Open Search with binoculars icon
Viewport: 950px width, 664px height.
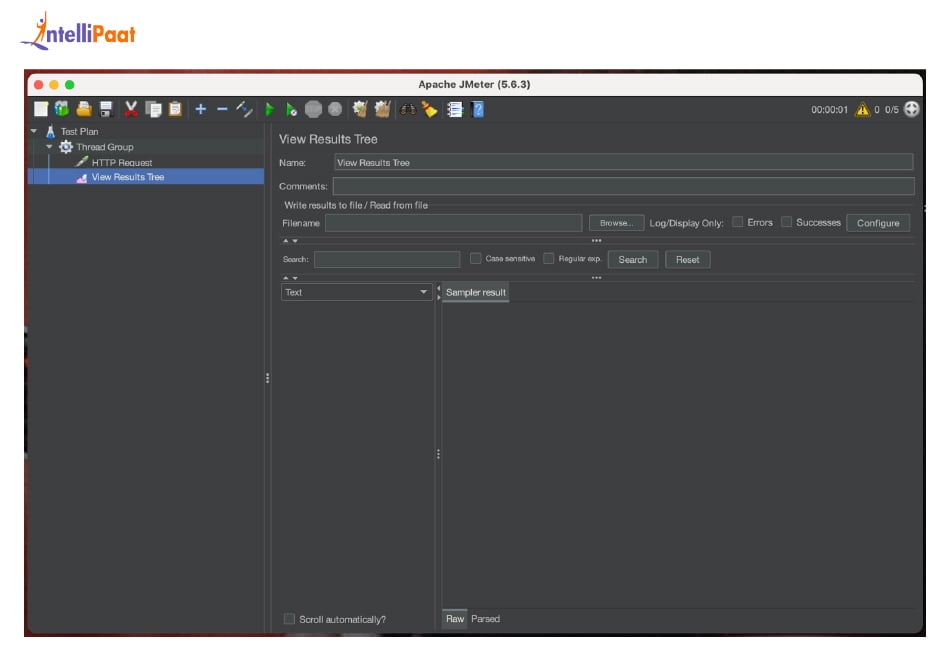point(408,109)
